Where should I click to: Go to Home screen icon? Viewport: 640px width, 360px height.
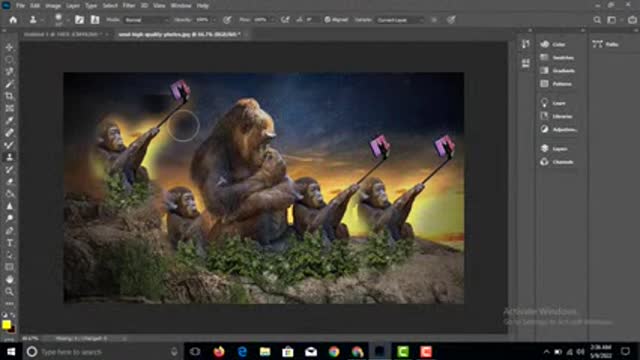click(13, 20)
